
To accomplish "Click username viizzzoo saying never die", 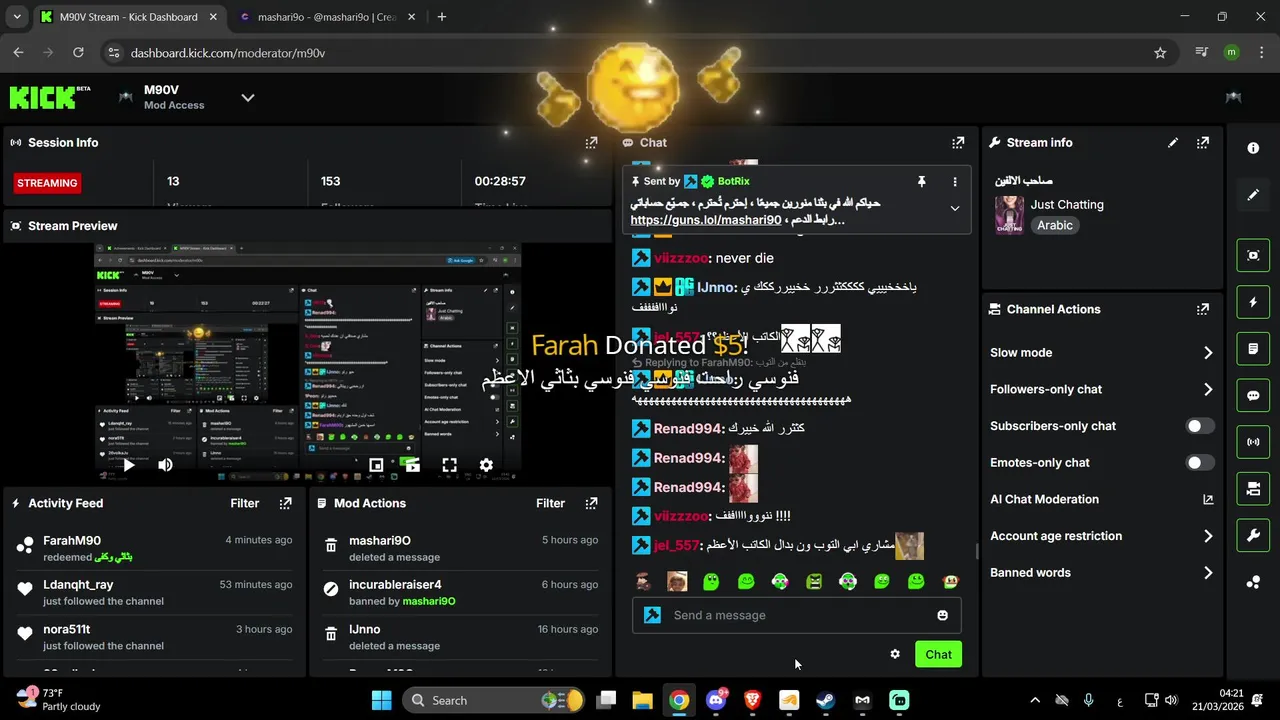I will pos(681,258).
